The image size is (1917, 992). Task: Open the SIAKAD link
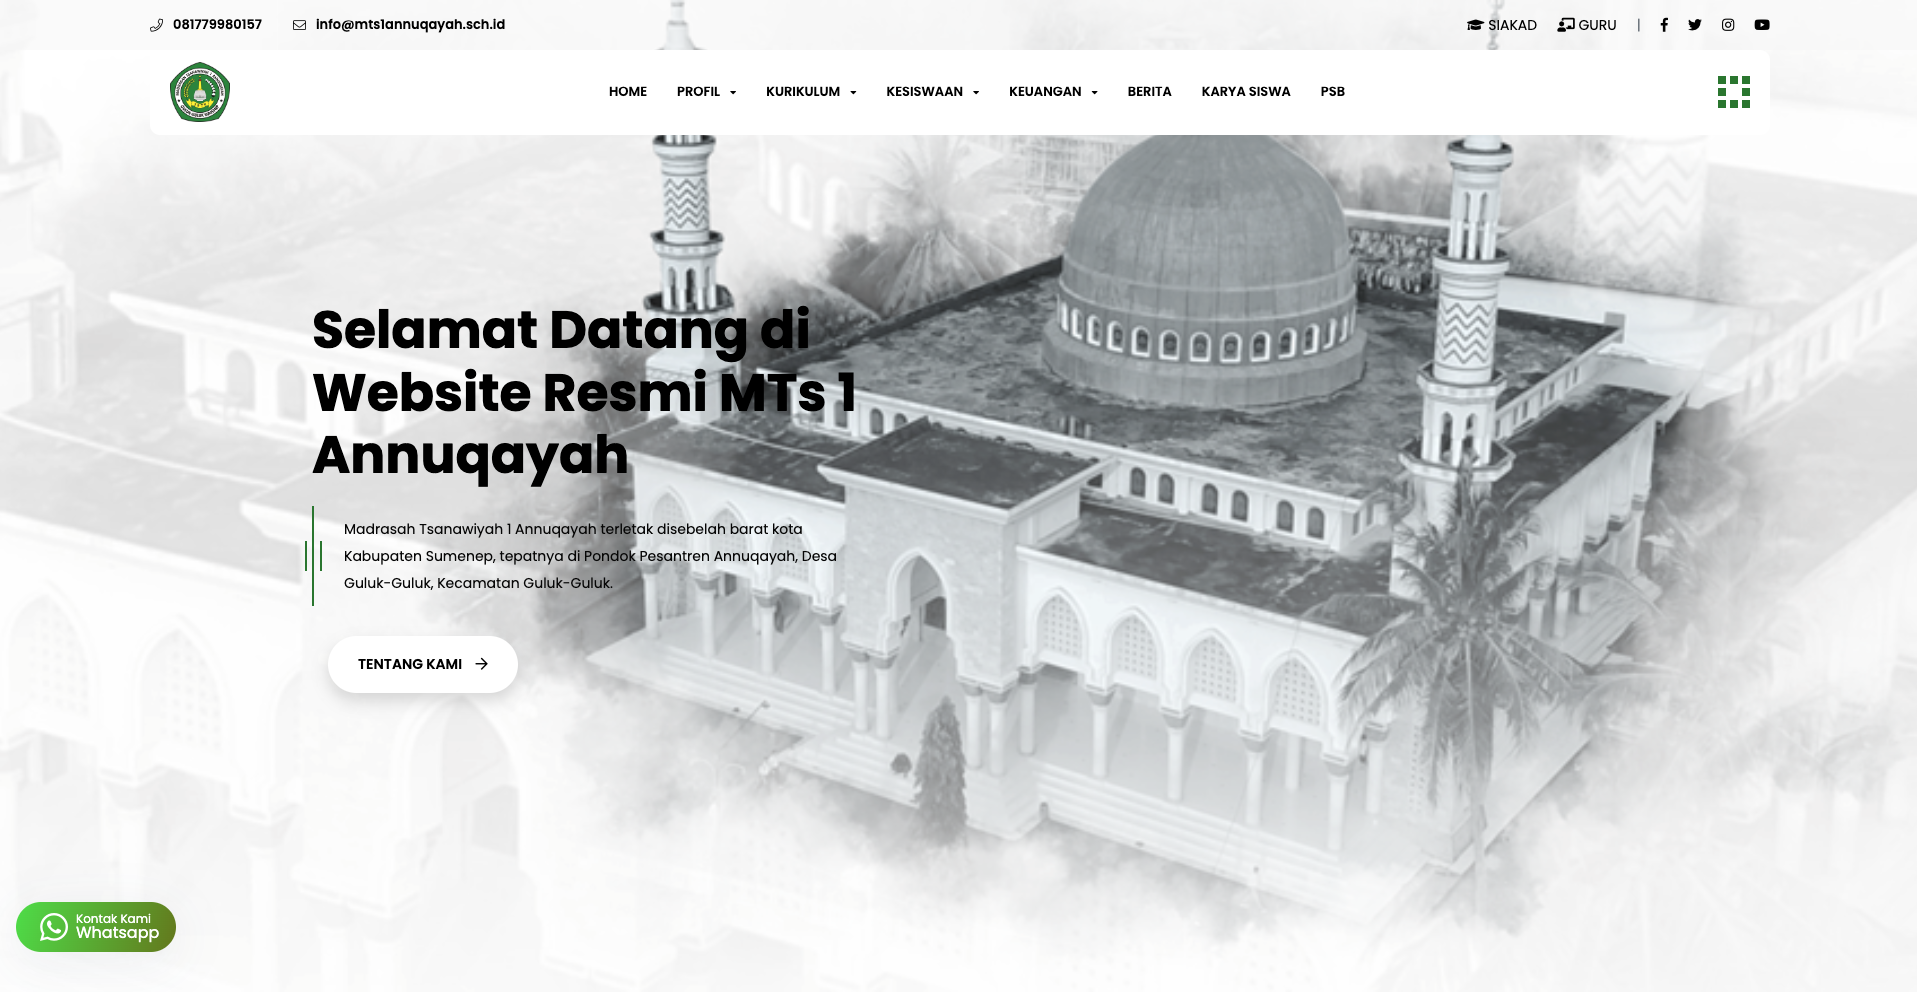[x=1502, y=25]
